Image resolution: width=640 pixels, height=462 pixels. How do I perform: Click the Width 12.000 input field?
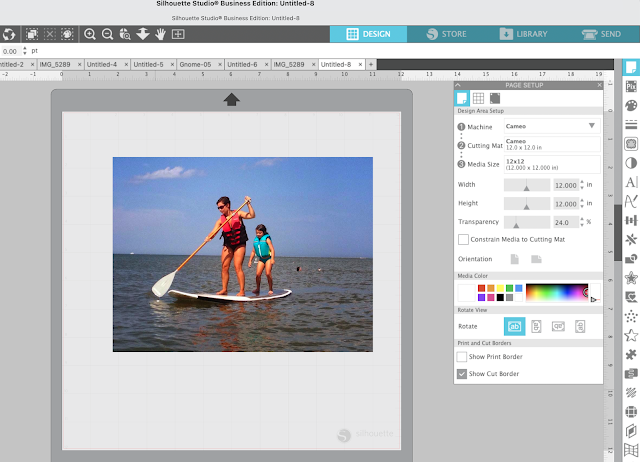[566, 185]
